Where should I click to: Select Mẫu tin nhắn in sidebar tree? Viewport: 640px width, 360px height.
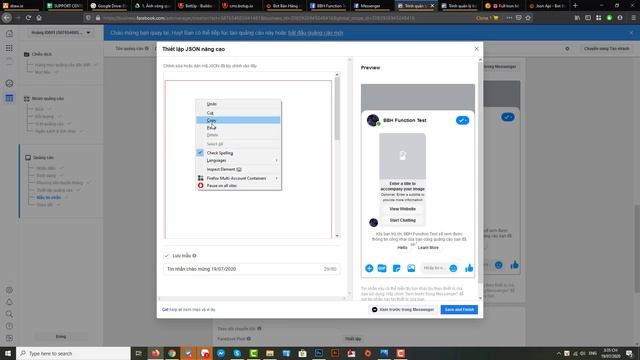tap(49, 198)
